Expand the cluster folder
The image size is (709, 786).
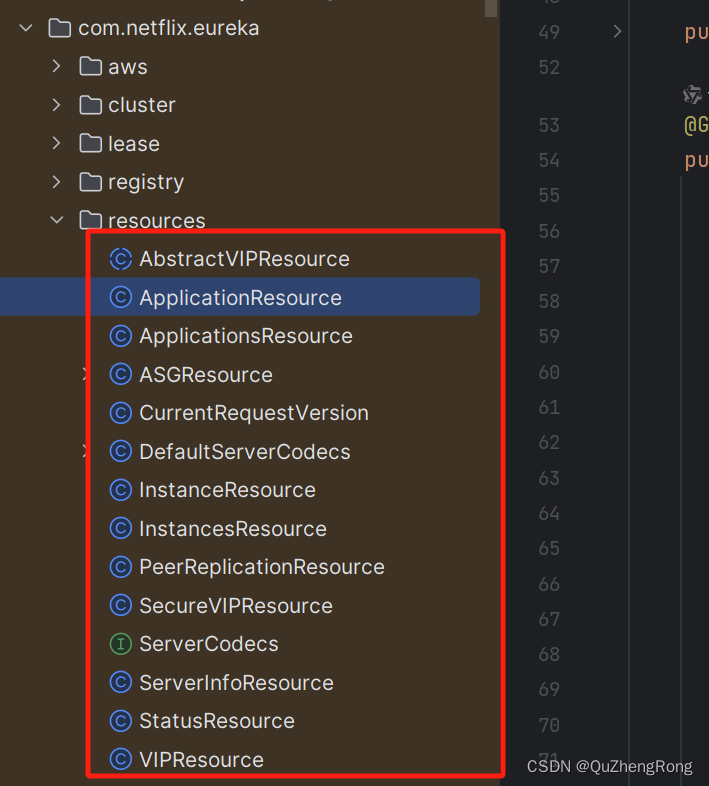click(57, 105)
